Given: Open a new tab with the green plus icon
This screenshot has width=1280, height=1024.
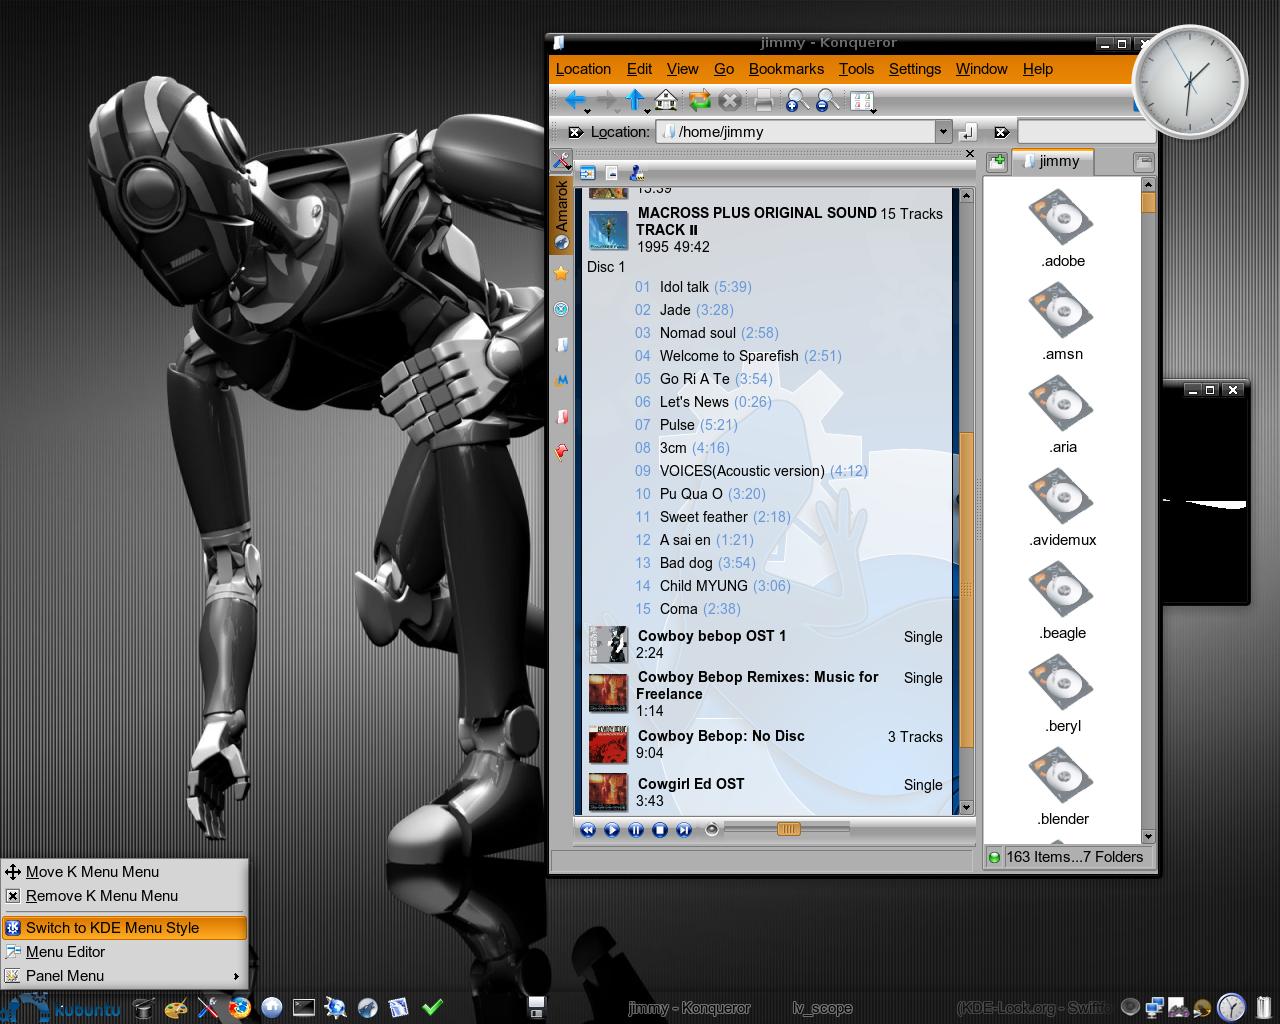Looking at the screenshot, I should coord(997,162).
